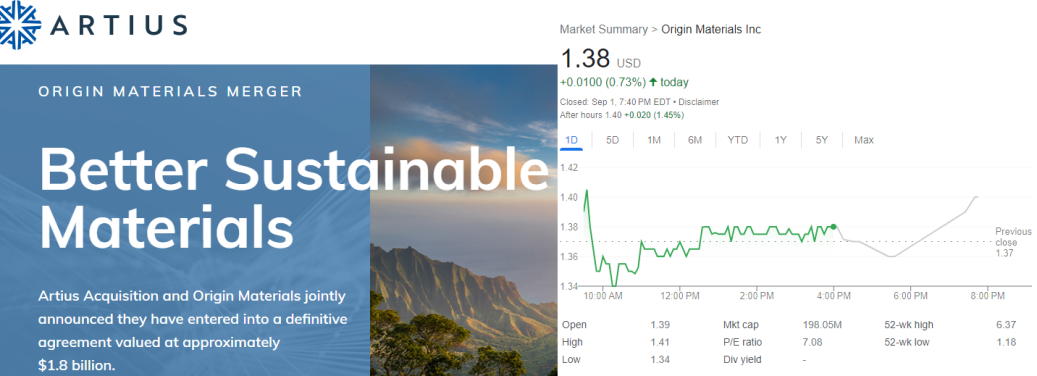Click the Origin Materials Inc title
This screenshot has height=376, width=1037.
[711, 29]
